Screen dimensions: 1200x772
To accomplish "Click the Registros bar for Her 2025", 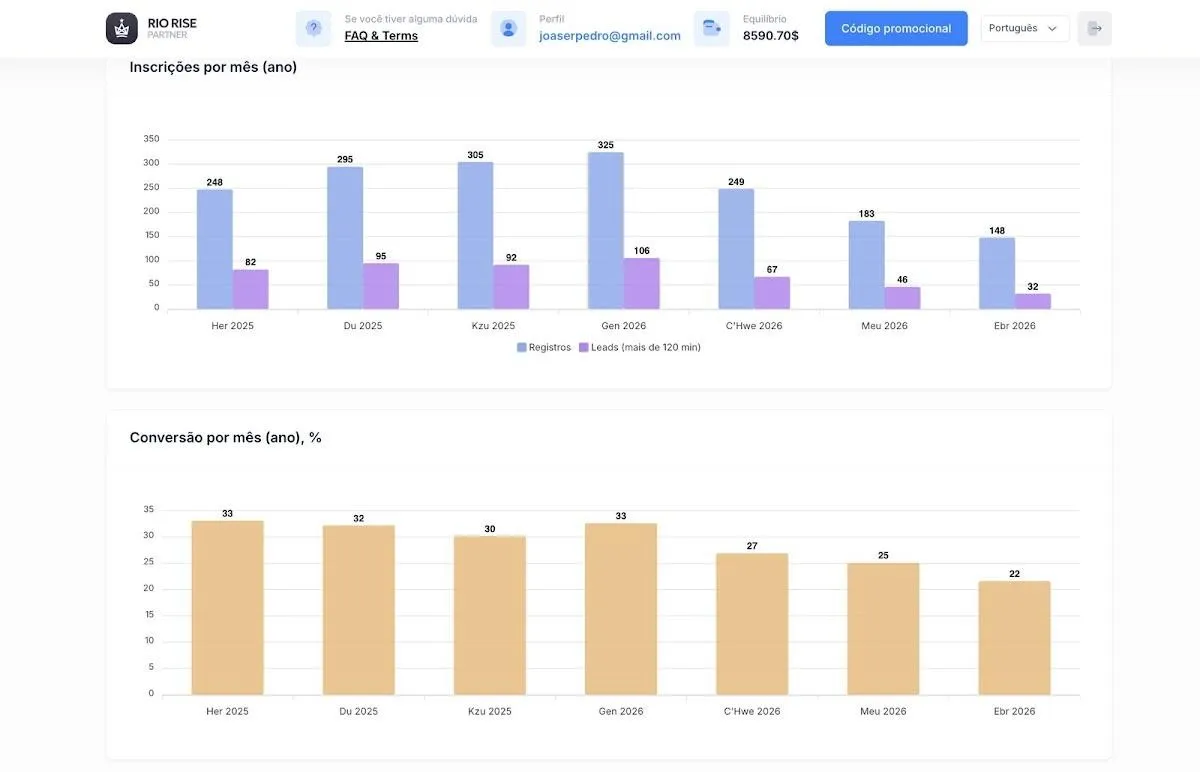I will point(215,249).
